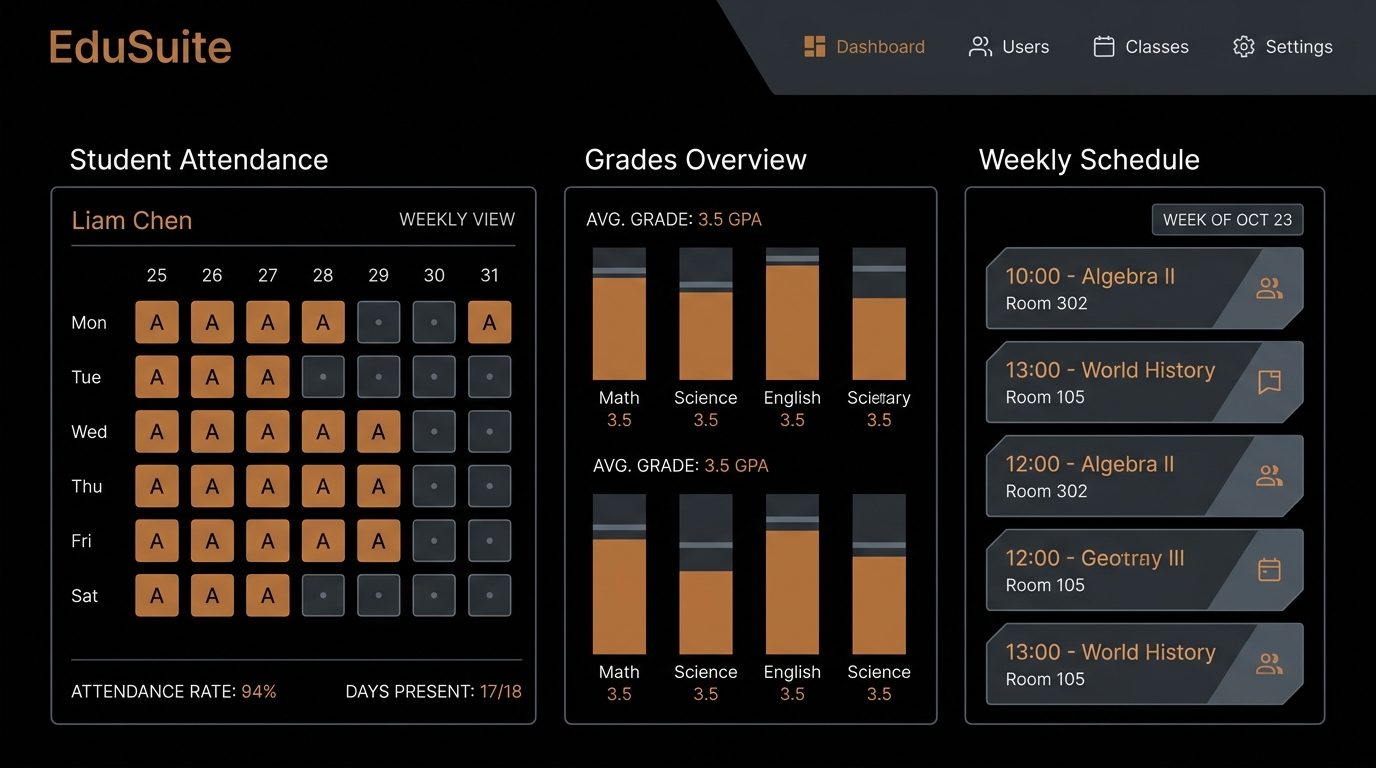Click the people icon on a World History card
The width and height of the screenshot is (1376, 768).
(1269, 664)
